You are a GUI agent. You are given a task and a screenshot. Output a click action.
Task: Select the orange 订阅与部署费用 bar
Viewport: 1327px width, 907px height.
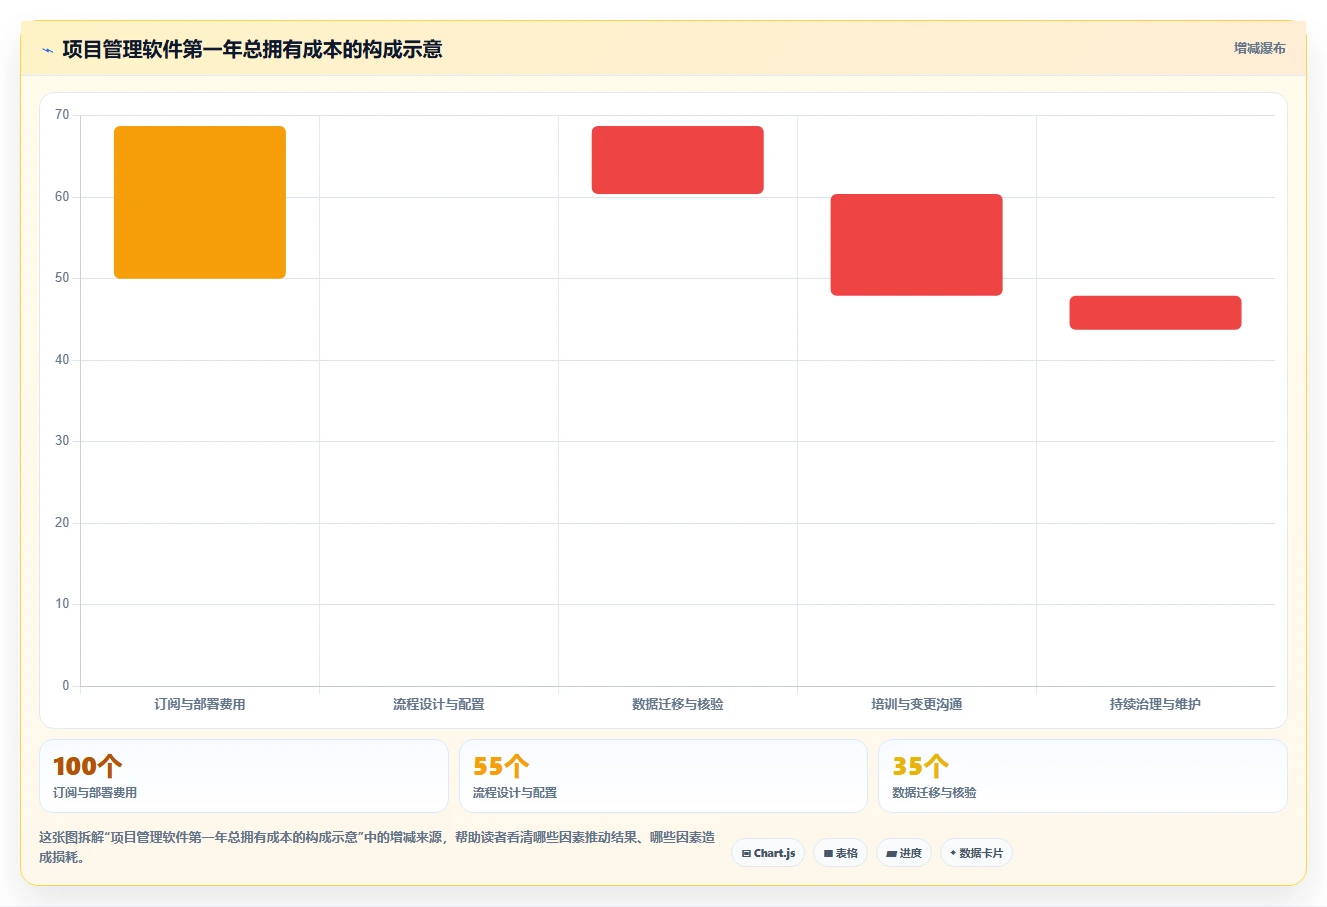click(x=200, y=202)
